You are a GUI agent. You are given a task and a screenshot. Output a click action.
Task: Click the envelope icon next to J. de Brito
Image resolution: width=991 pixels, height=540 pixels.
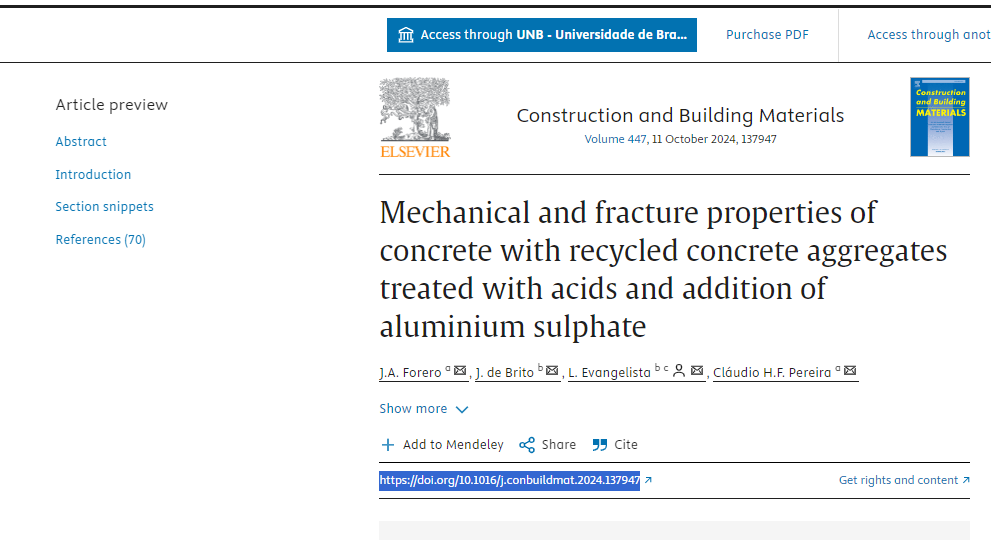point(552,371)
